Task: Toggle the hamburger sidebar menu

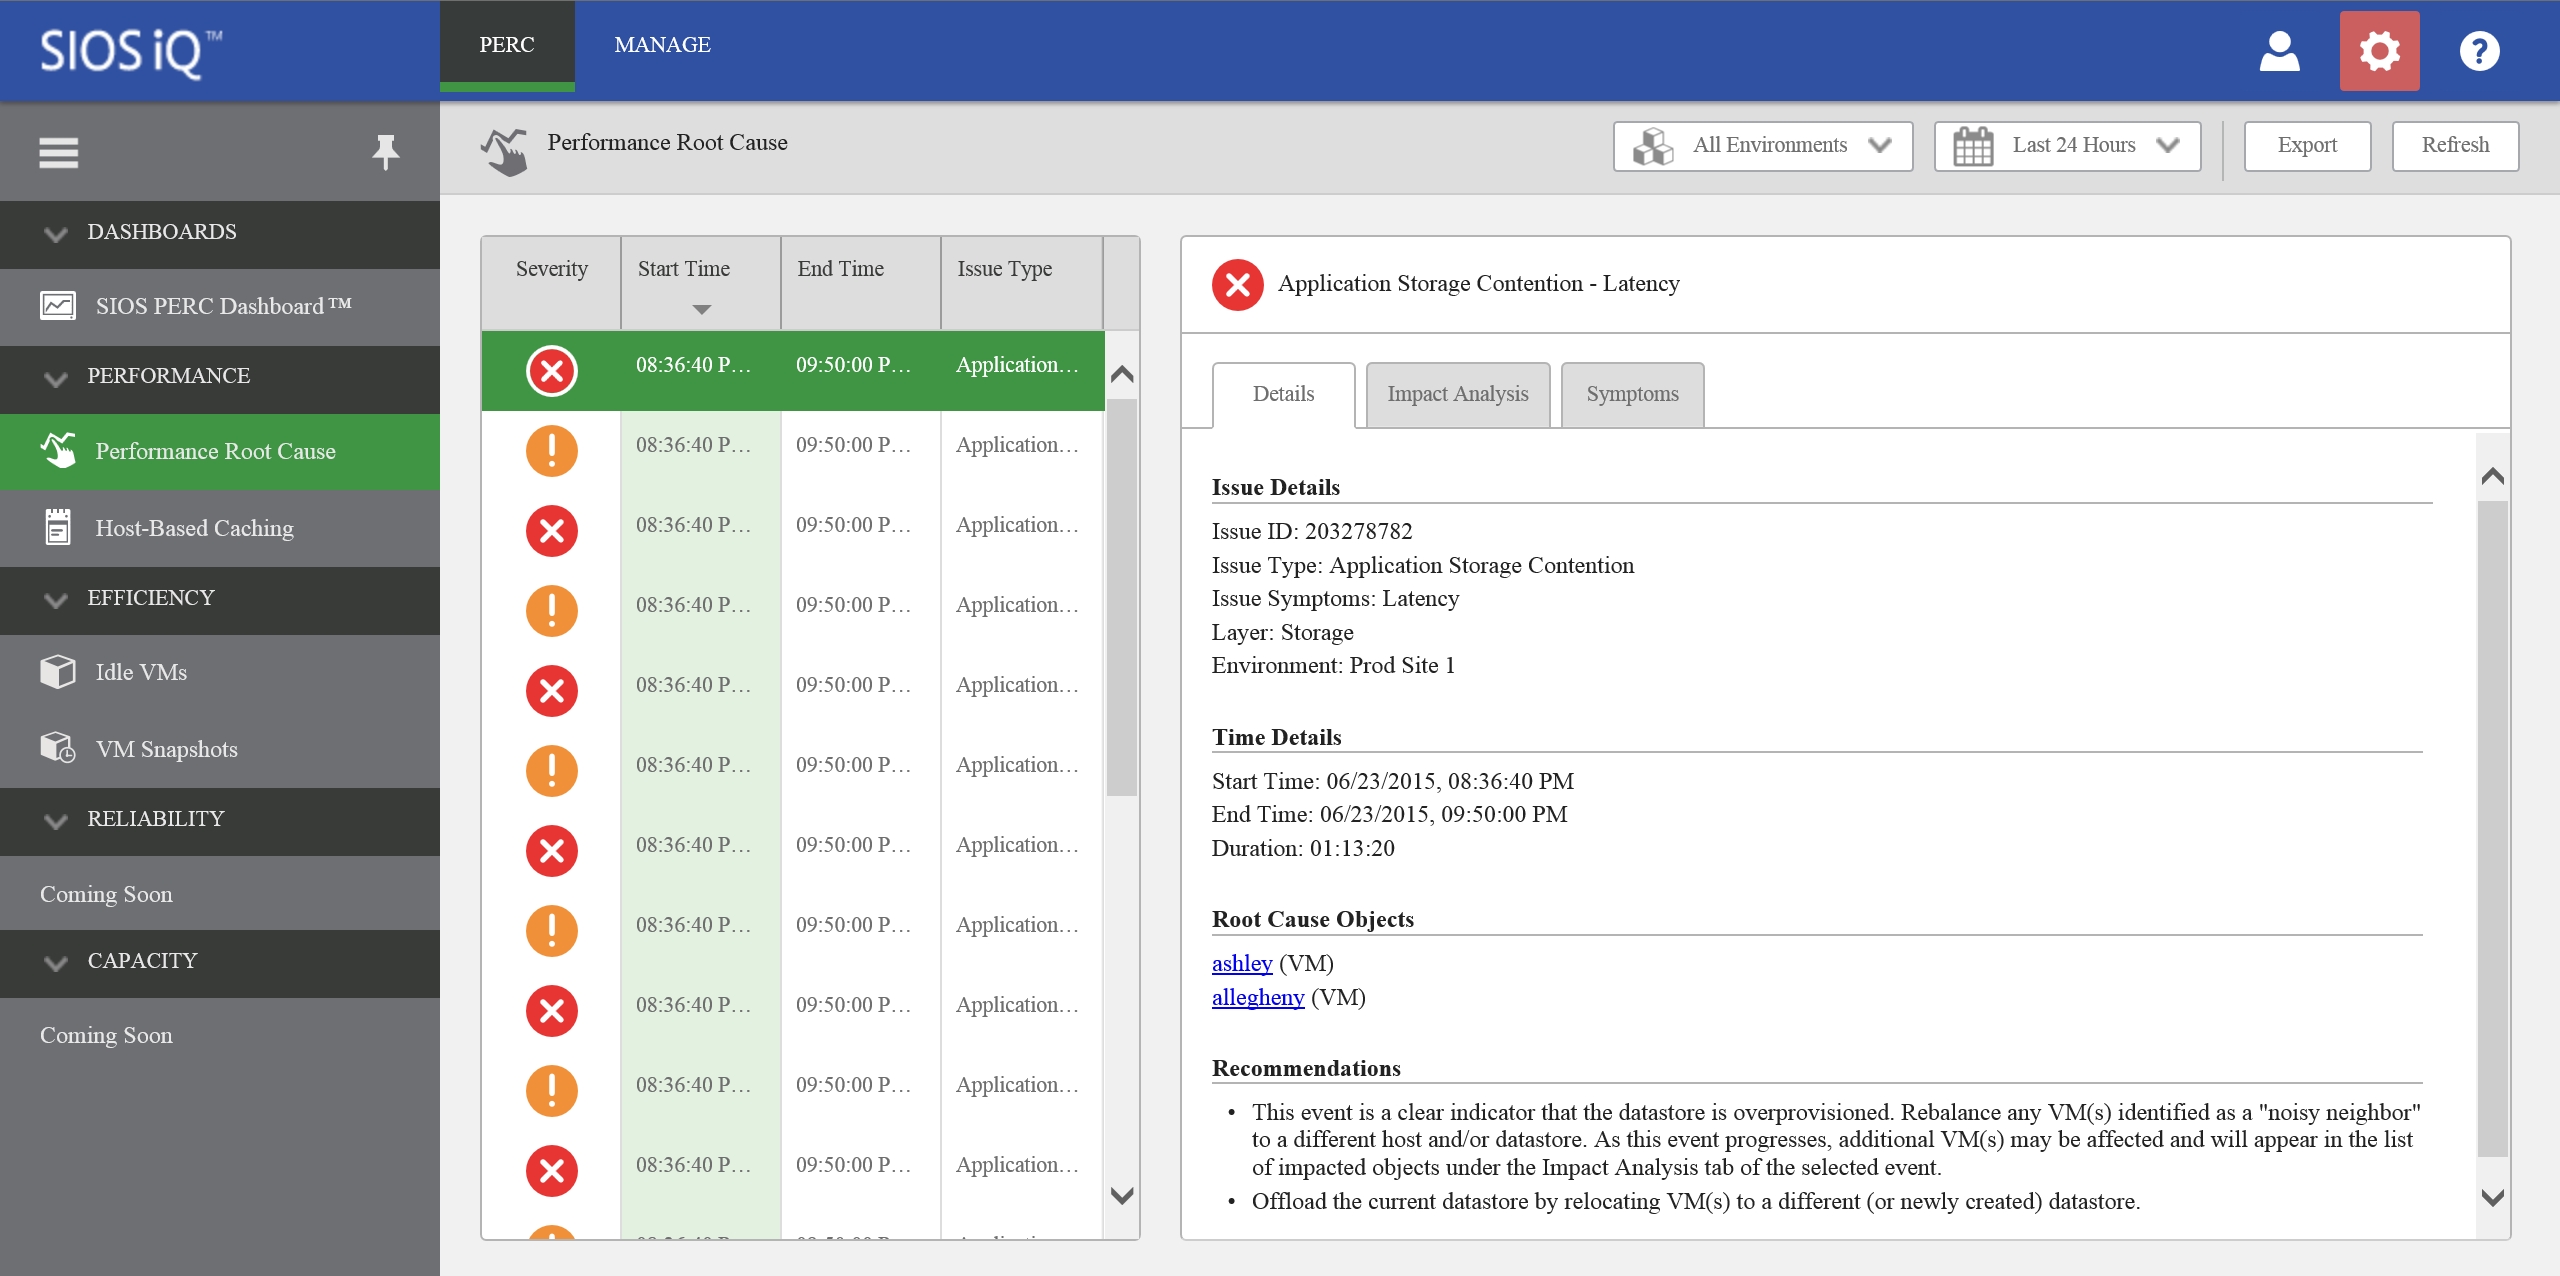Action: [59, 153]
